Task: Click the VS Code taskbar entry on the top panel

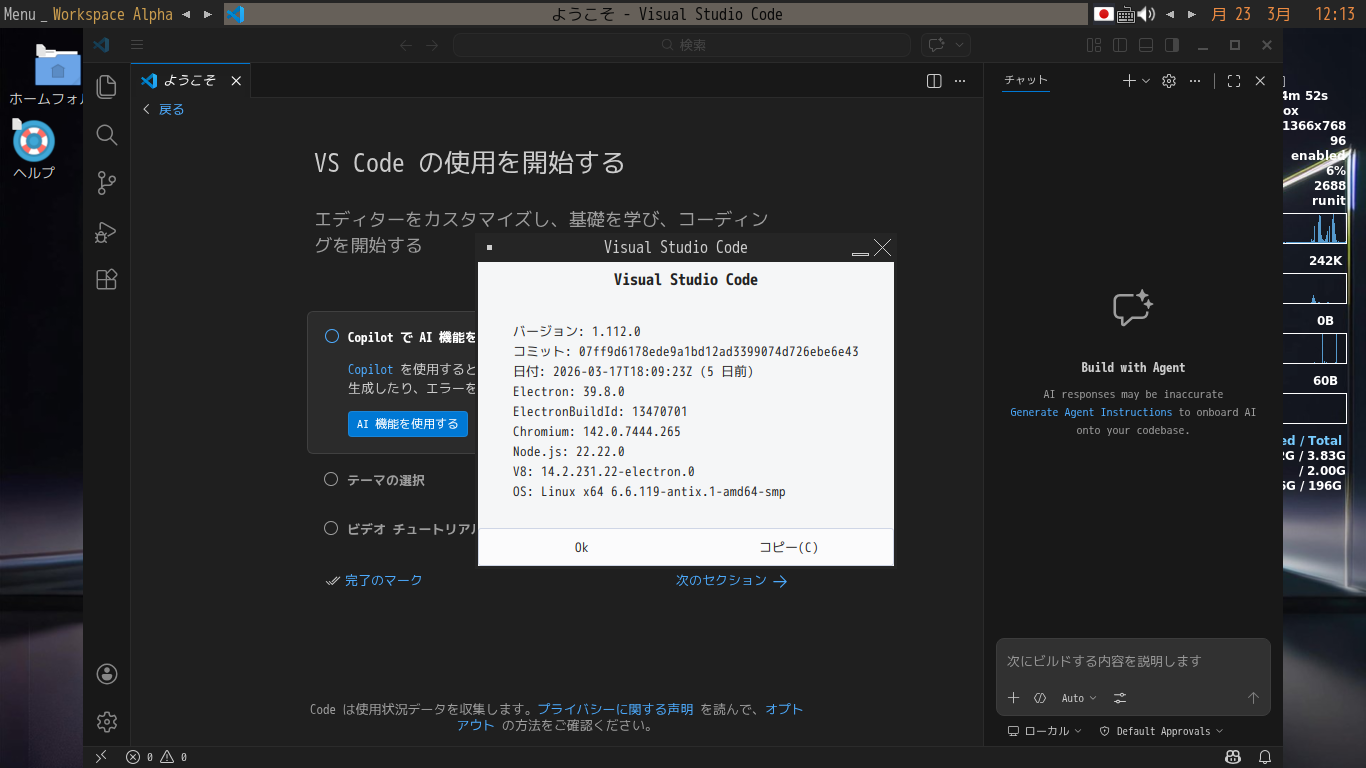Action: click(x=655, y=14)
